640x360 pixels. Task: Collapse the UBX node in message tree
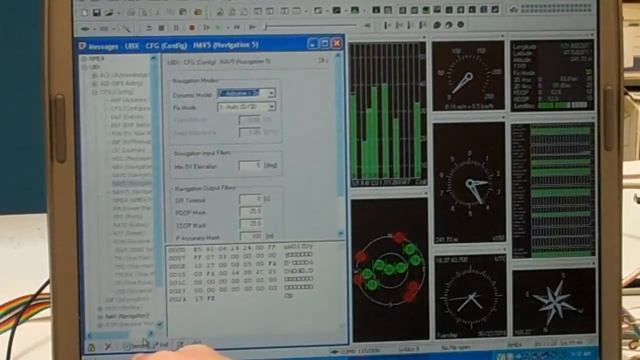(x=84, y=67)
